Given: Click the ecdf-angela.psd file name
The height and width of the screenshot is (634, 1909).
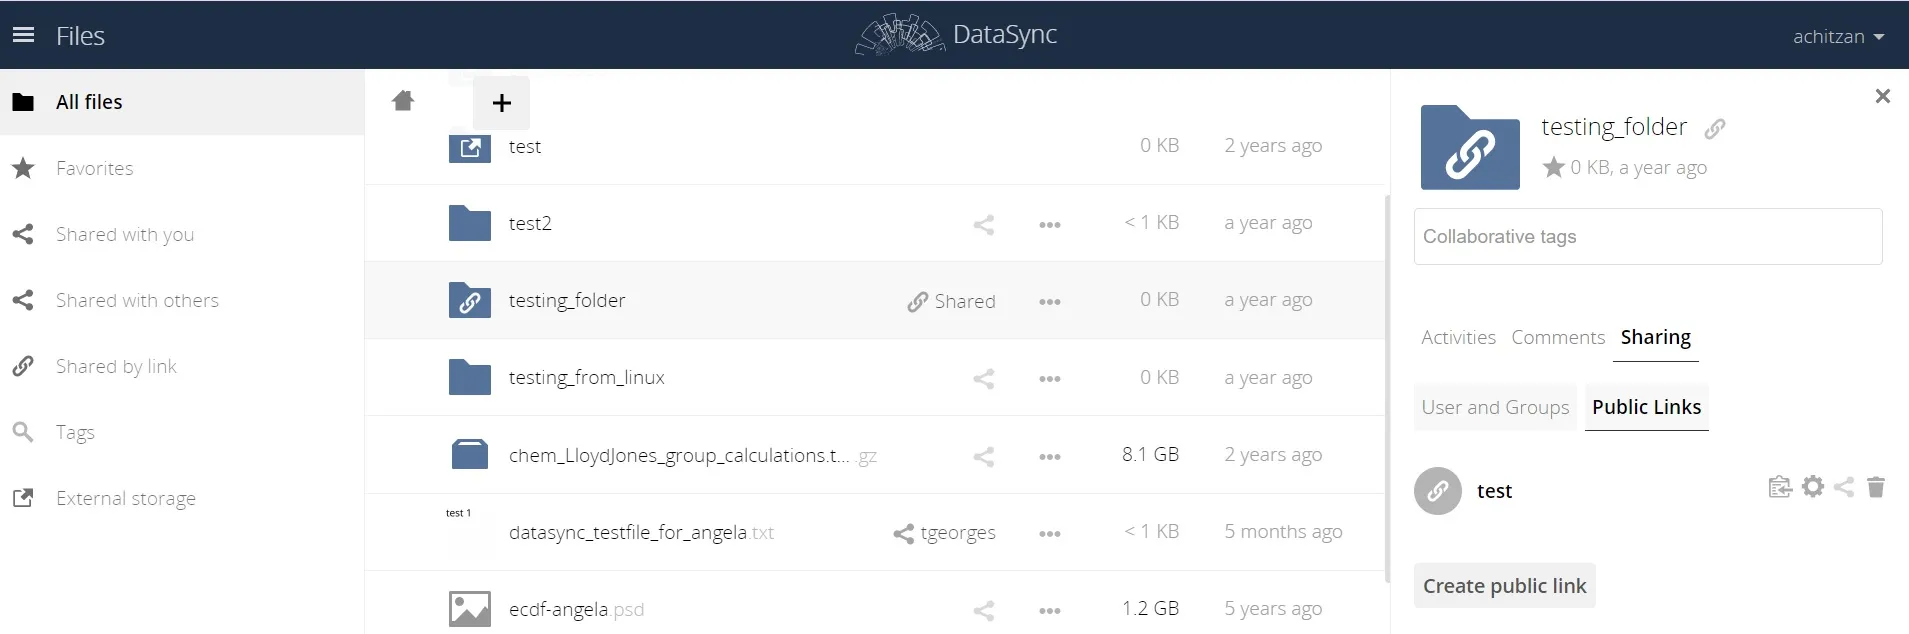Looking at the screenshot, I should pos(576,609).
